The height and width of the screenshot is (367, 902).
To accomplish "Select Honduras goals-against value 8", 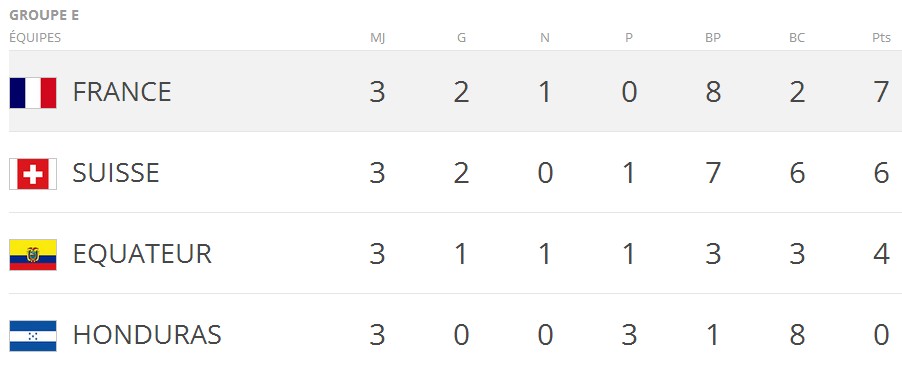I will click(797, 335).
